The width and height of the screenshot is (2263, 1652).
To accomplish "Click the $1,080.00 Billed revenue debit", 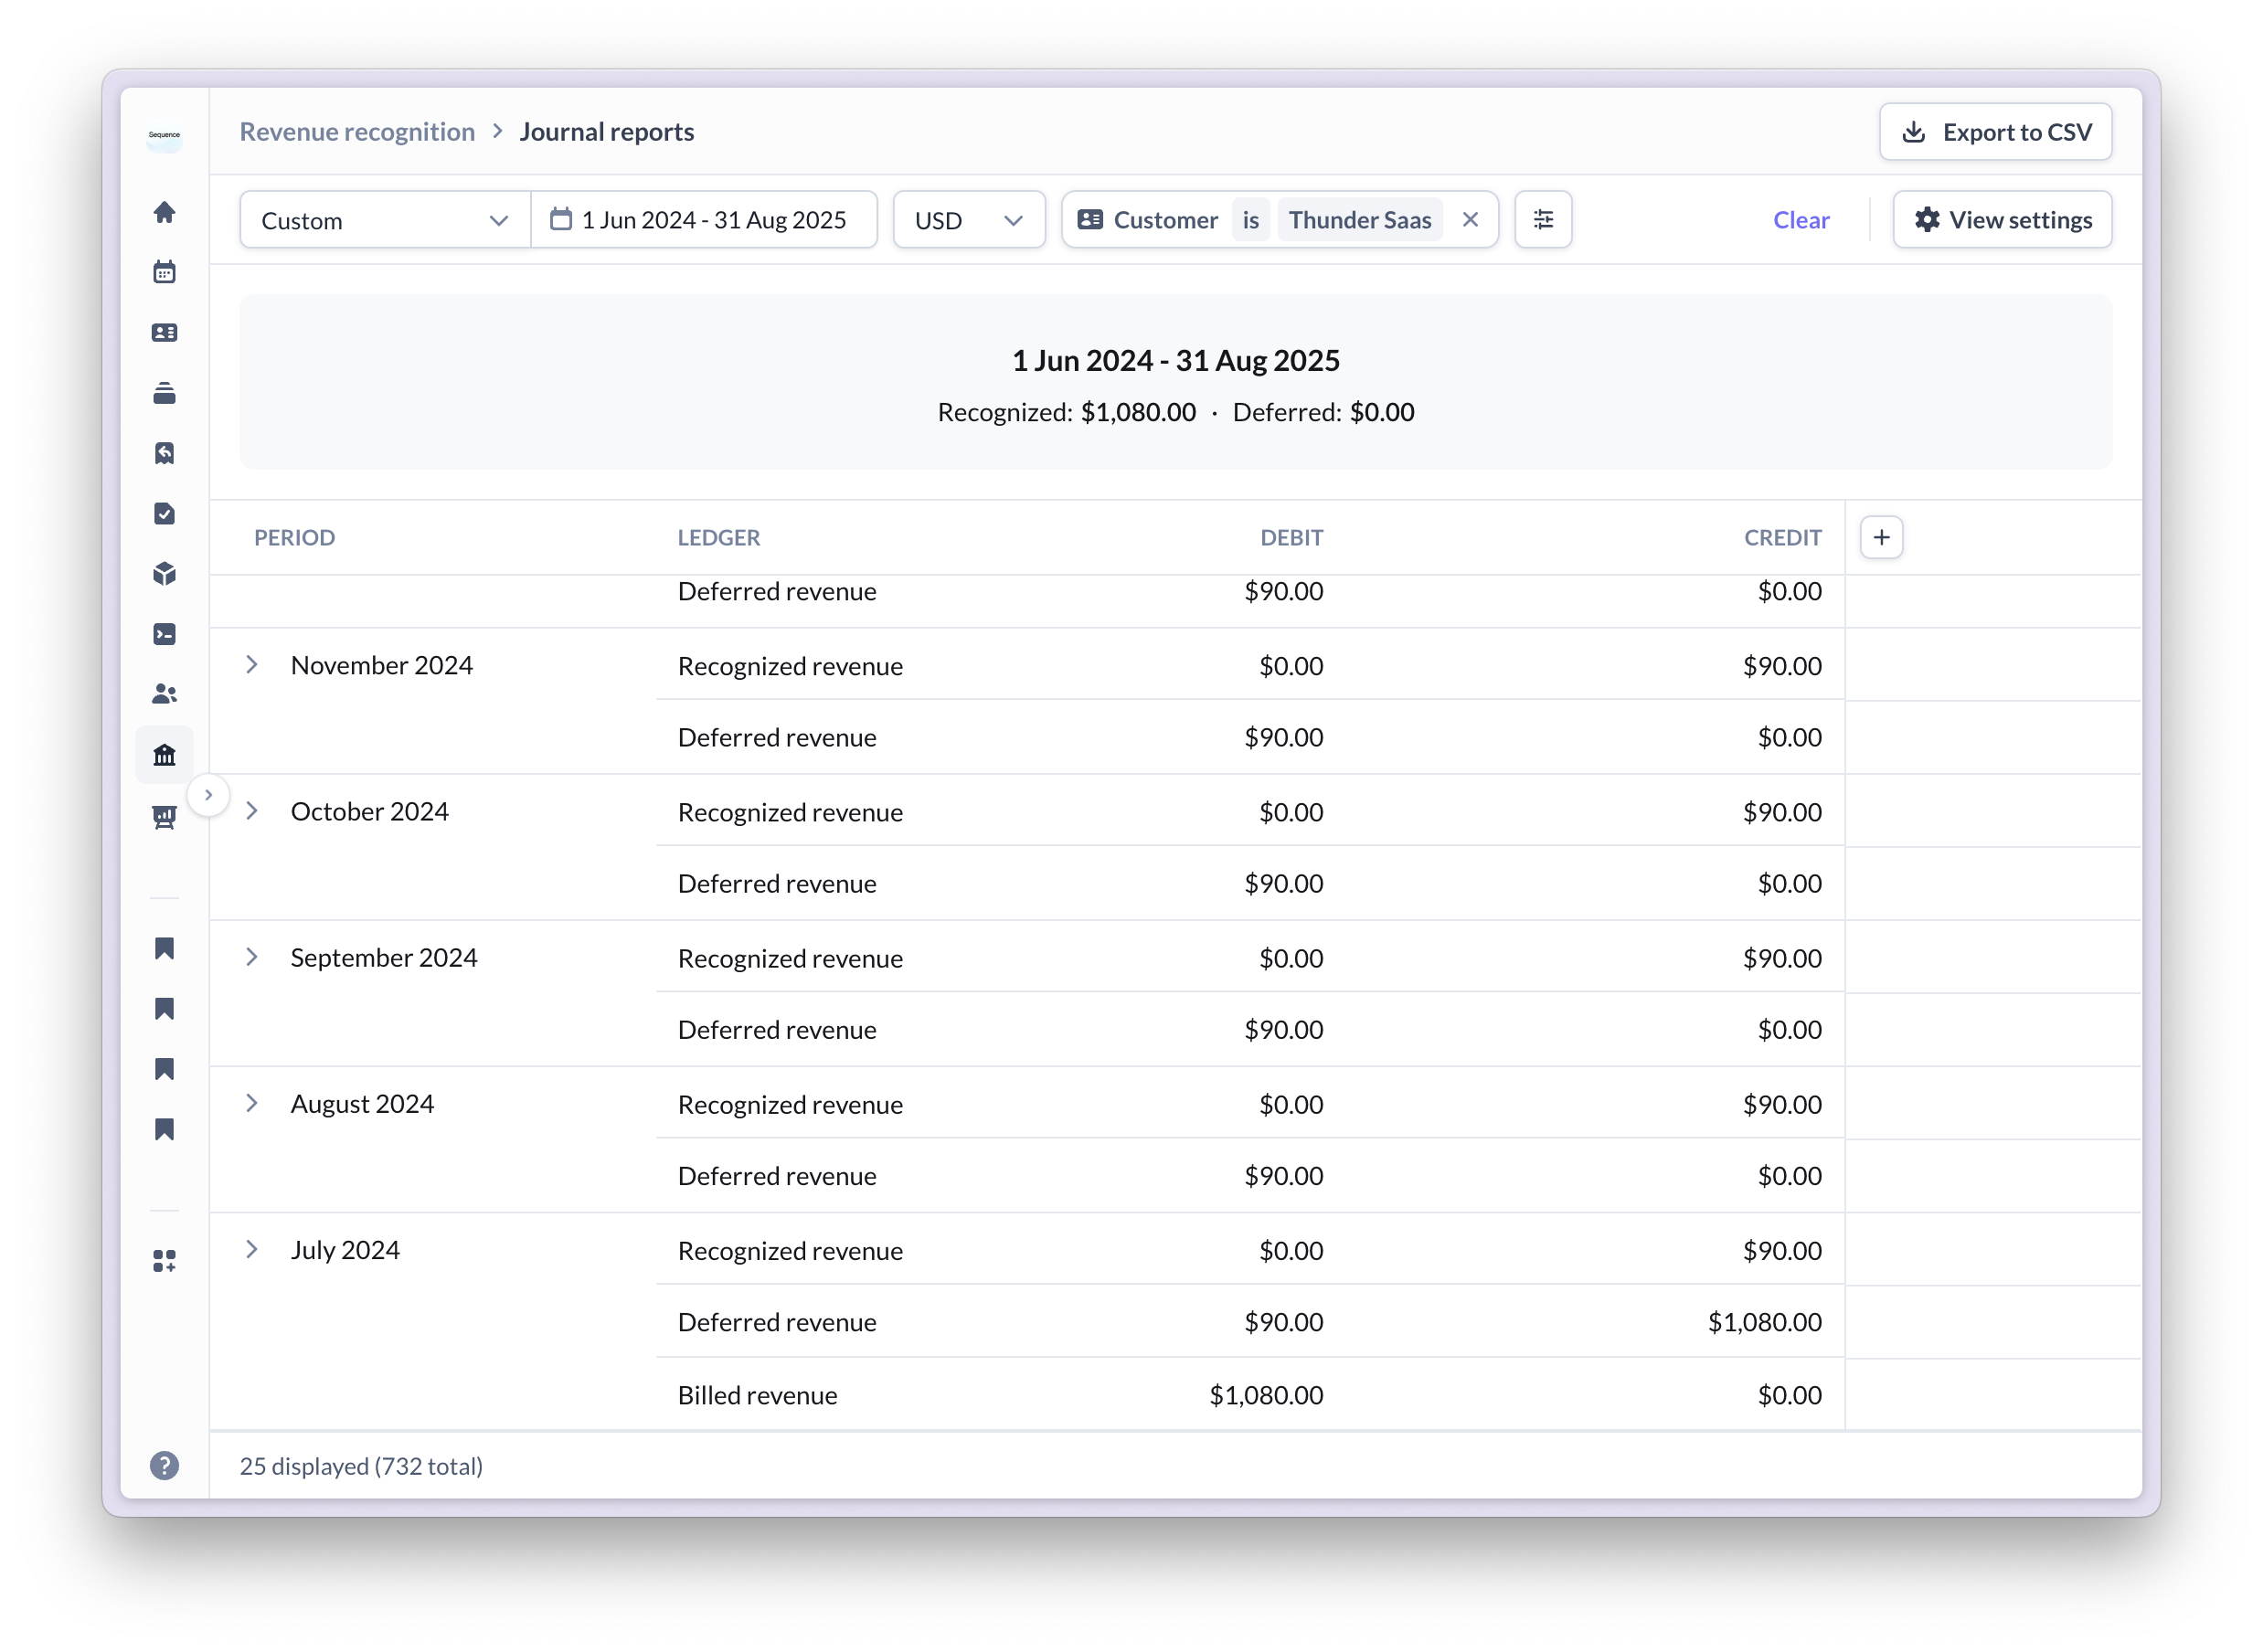I will [1266, 1394].
